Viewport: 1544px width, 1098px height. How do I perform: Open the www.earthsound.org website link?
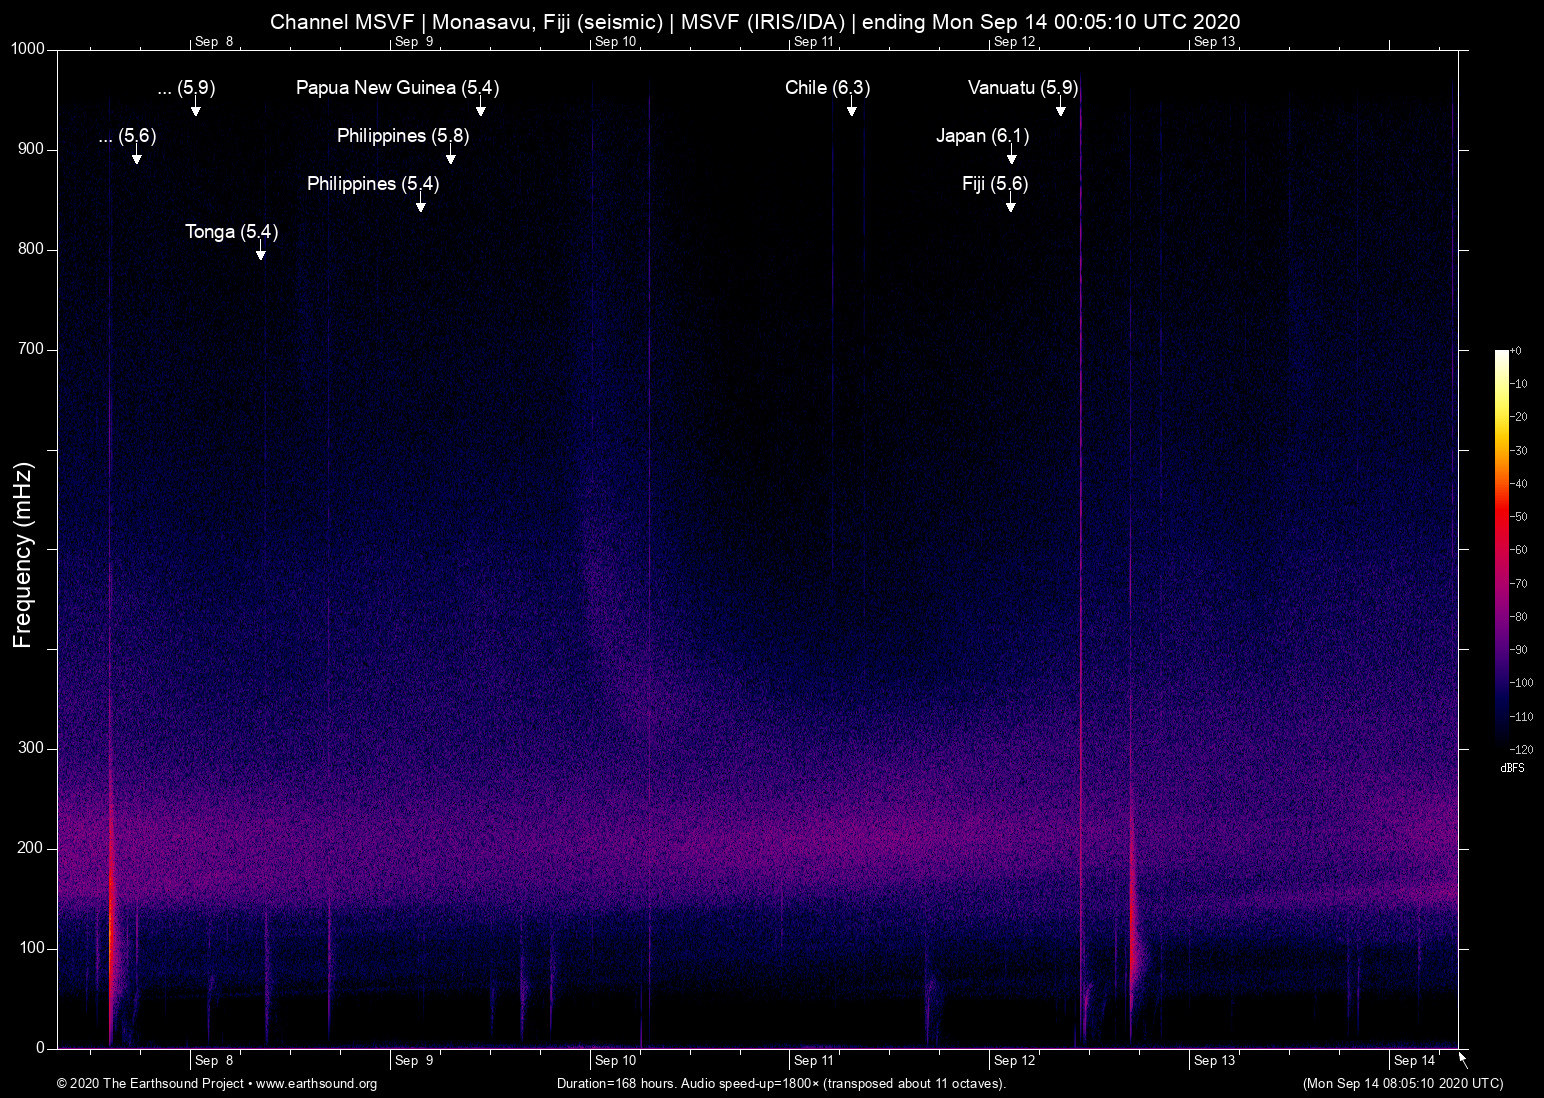pyautogui.click(x=316, y=1084)
